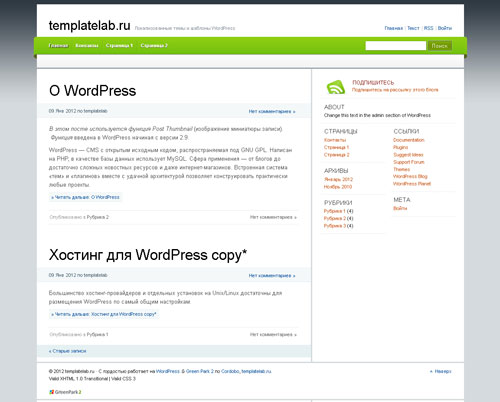Click the search input field
Image resolution: width=500 pixels, height=402 pixels.
396,46
